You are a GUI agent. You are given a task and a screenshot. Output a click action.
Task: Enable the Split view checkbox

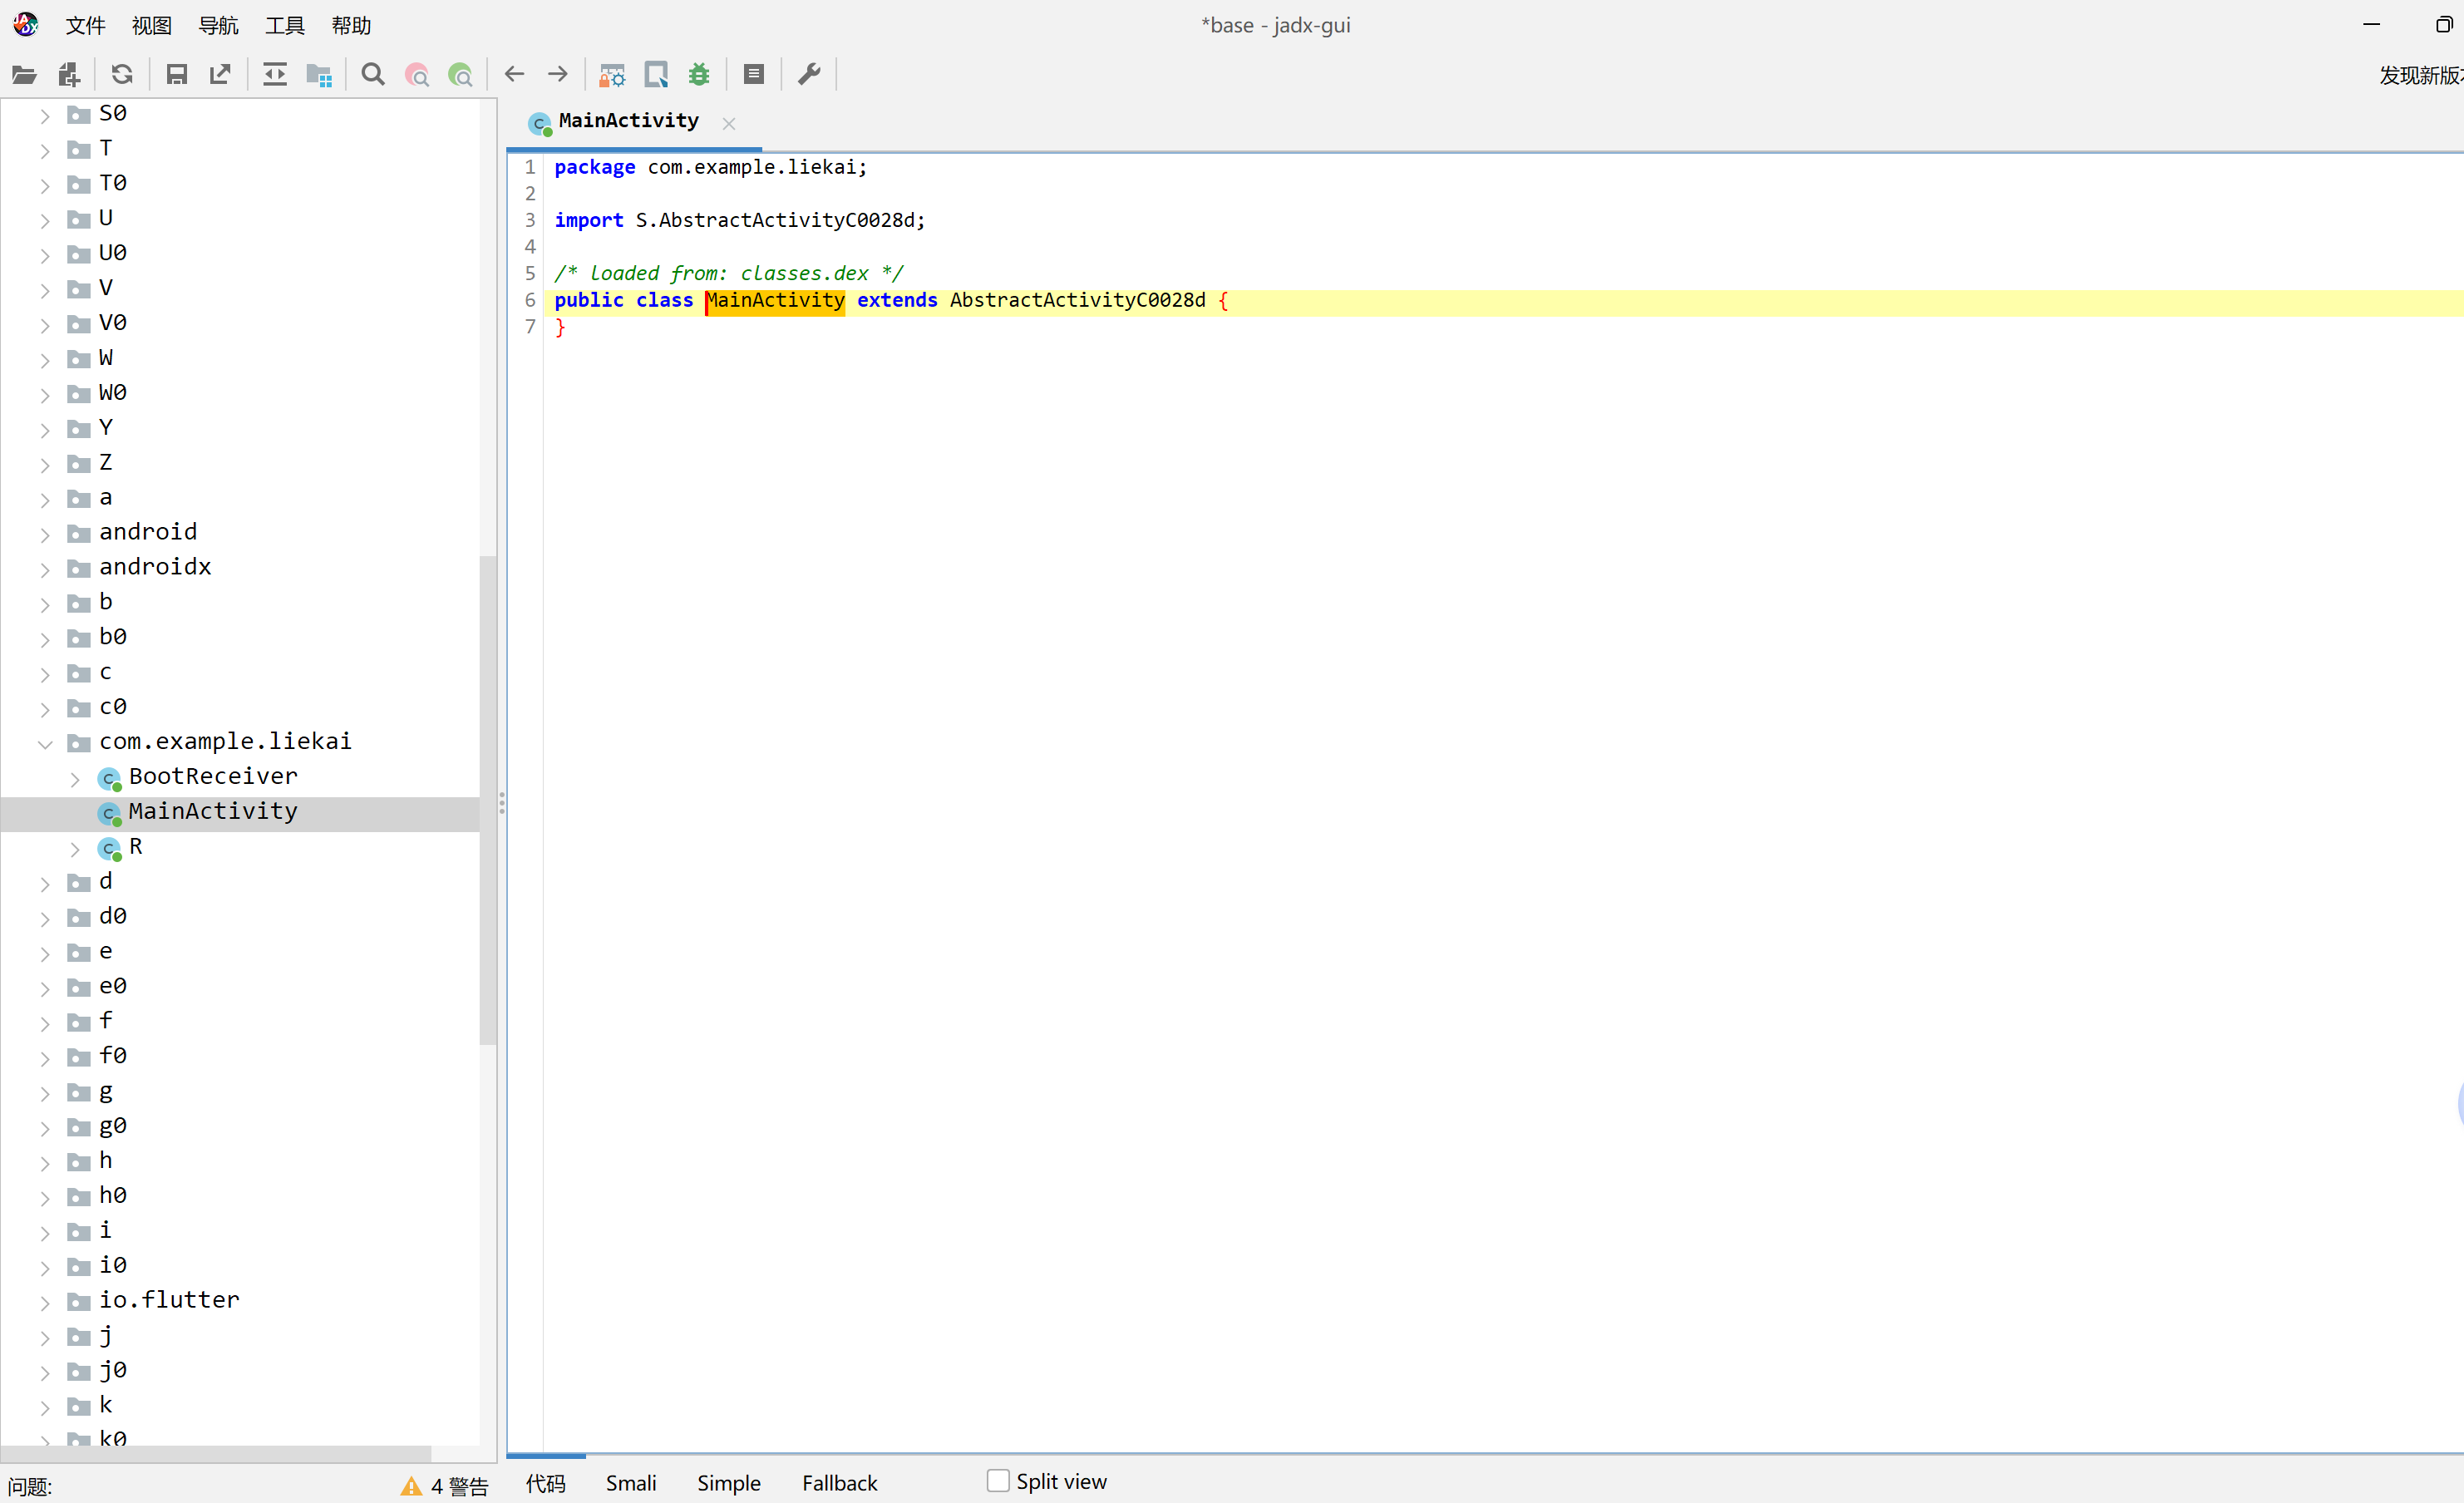pyautogui.click(x=998, y=1481)
